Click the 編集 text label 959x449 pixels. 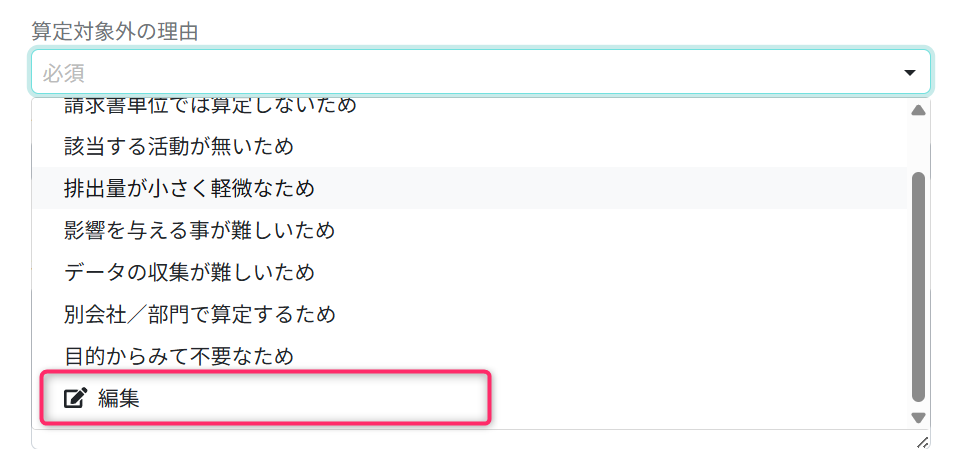point(119,398)
